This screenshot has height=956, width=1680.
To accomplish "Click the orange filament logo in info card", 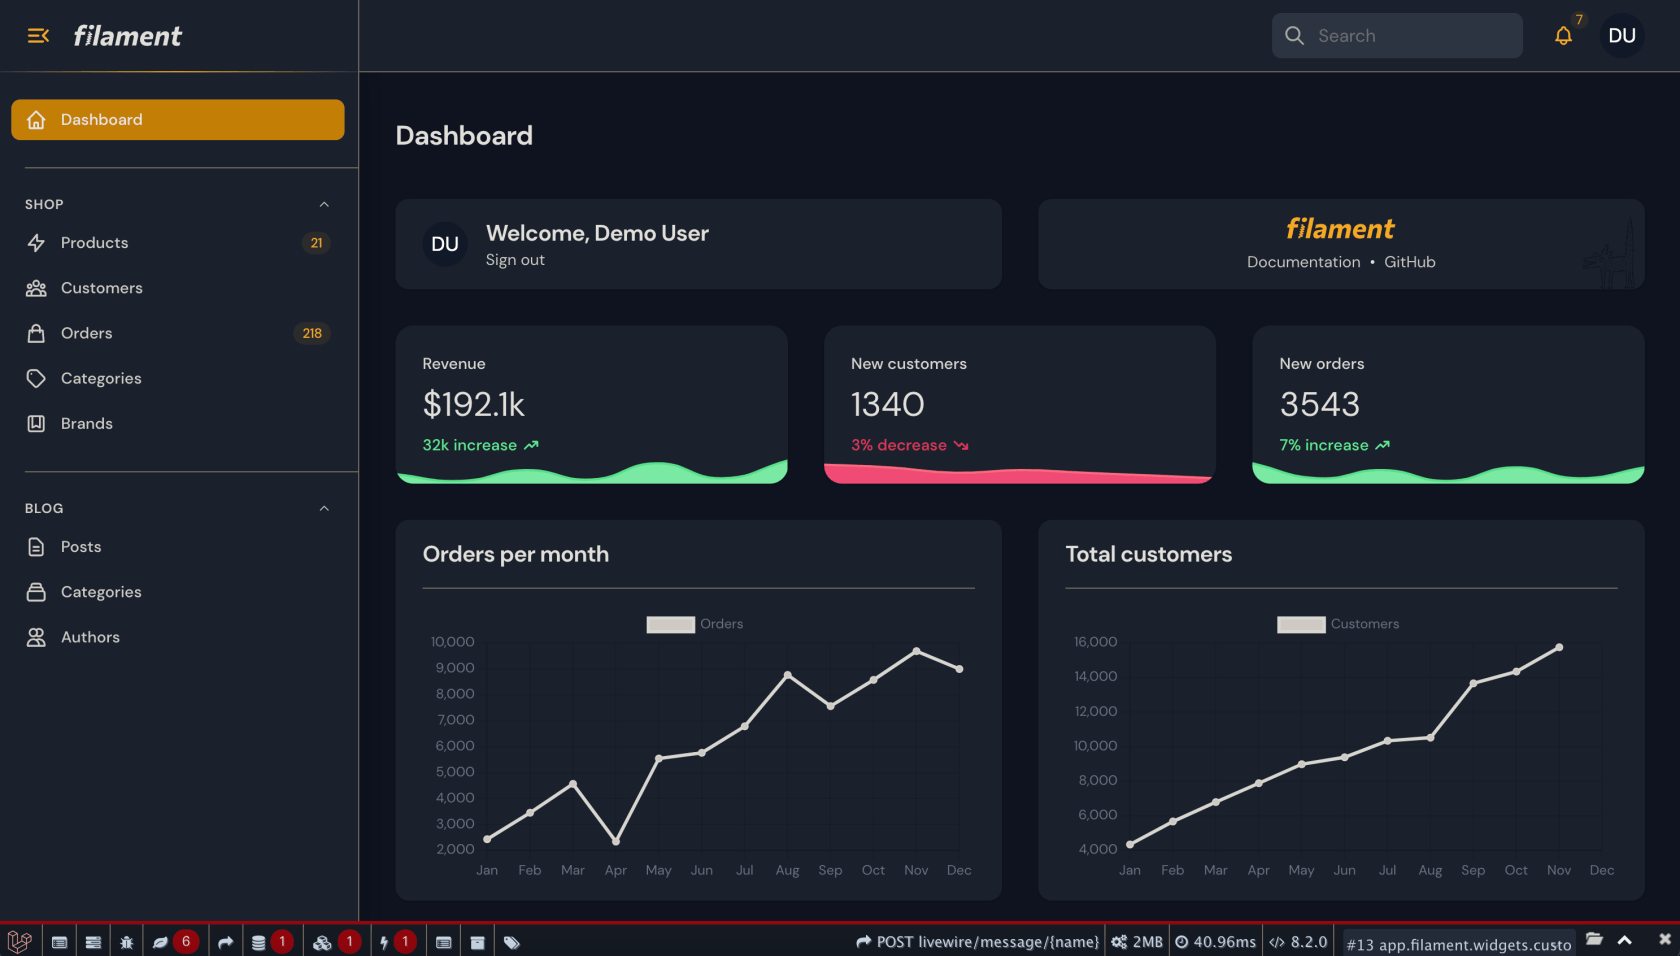I will click(1340, 229).
